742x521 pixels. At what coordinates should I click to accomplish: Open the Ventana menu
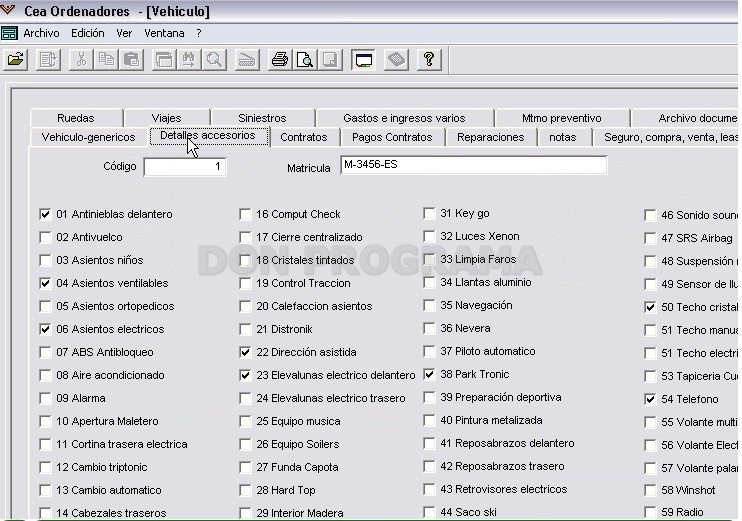coord(164,33)
